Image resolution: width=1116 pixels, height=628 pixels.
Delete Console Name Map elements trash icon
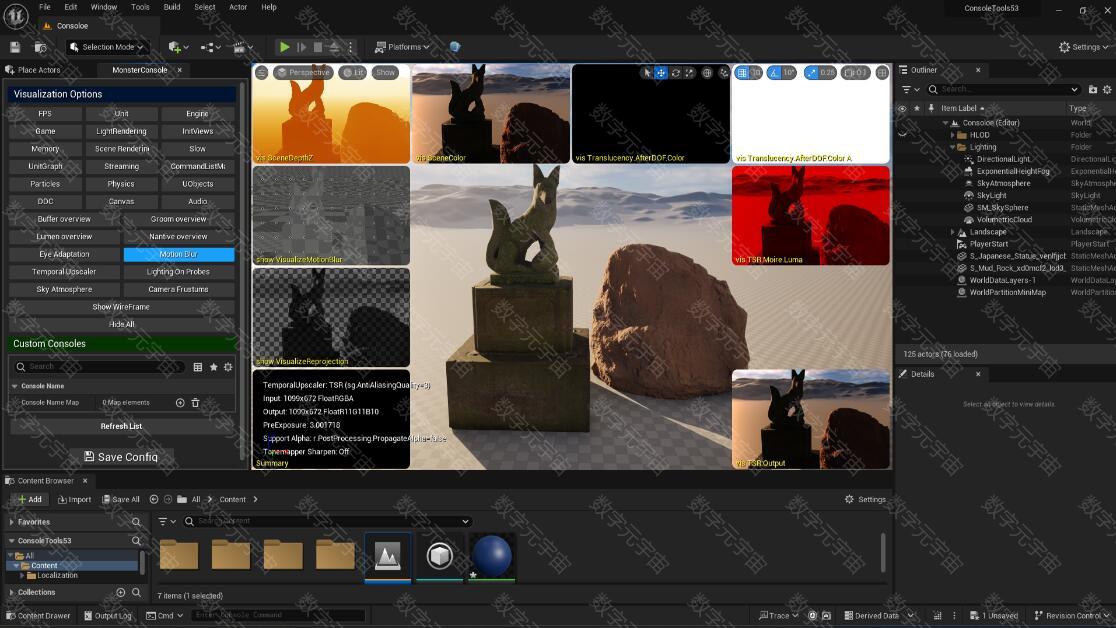196,403
